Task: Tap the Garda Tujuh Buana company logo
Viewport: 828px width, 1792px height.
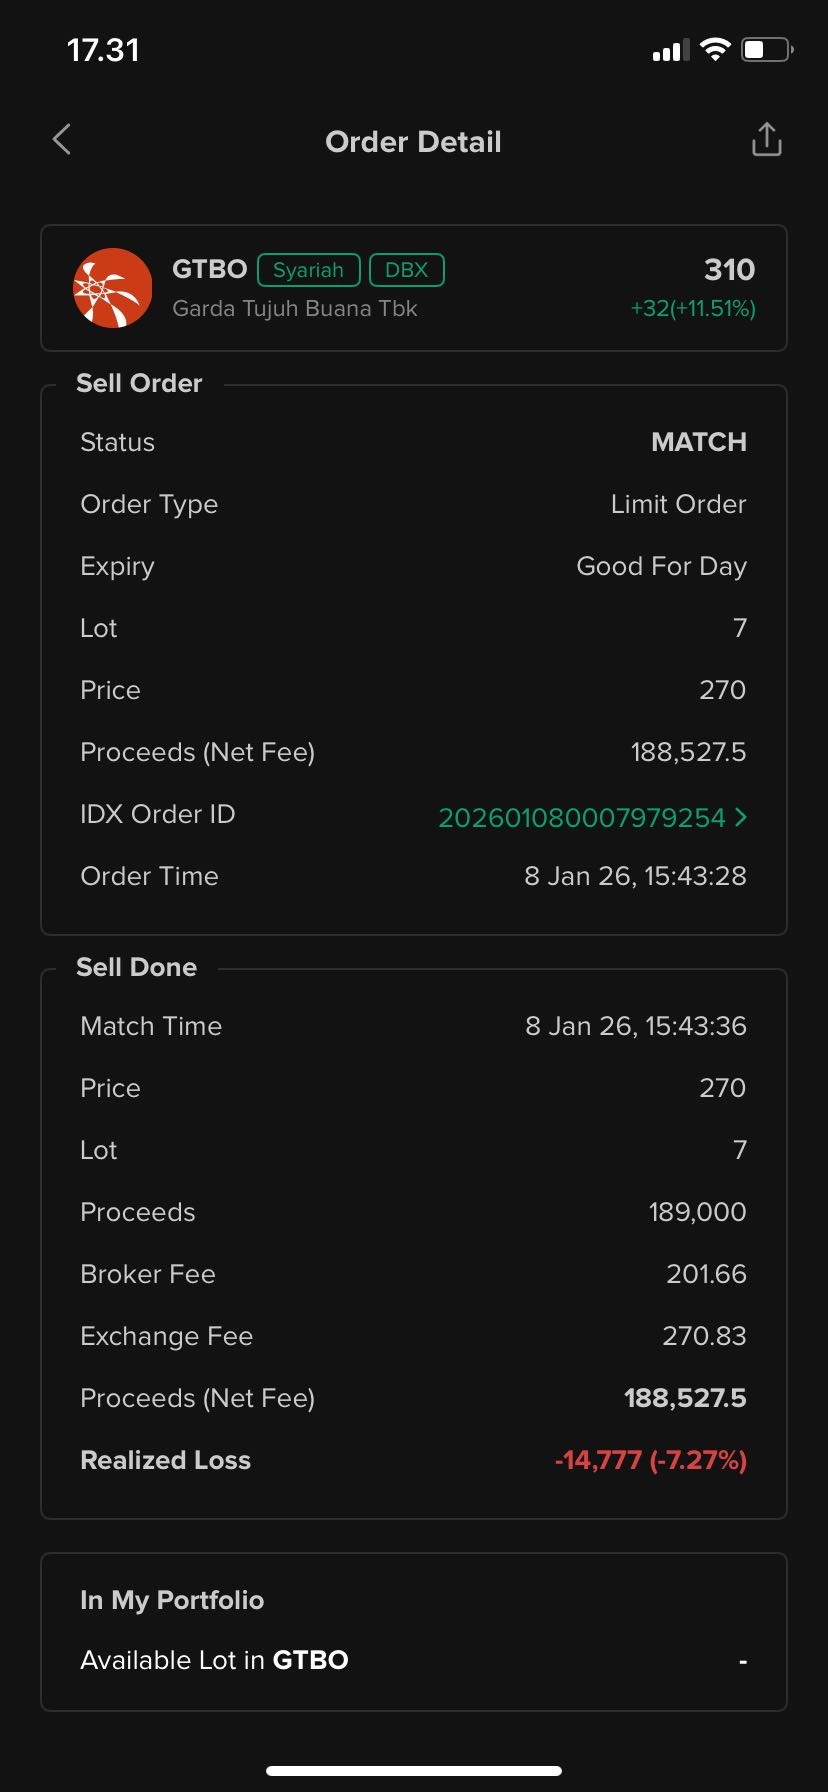Action: pos(113,288)
